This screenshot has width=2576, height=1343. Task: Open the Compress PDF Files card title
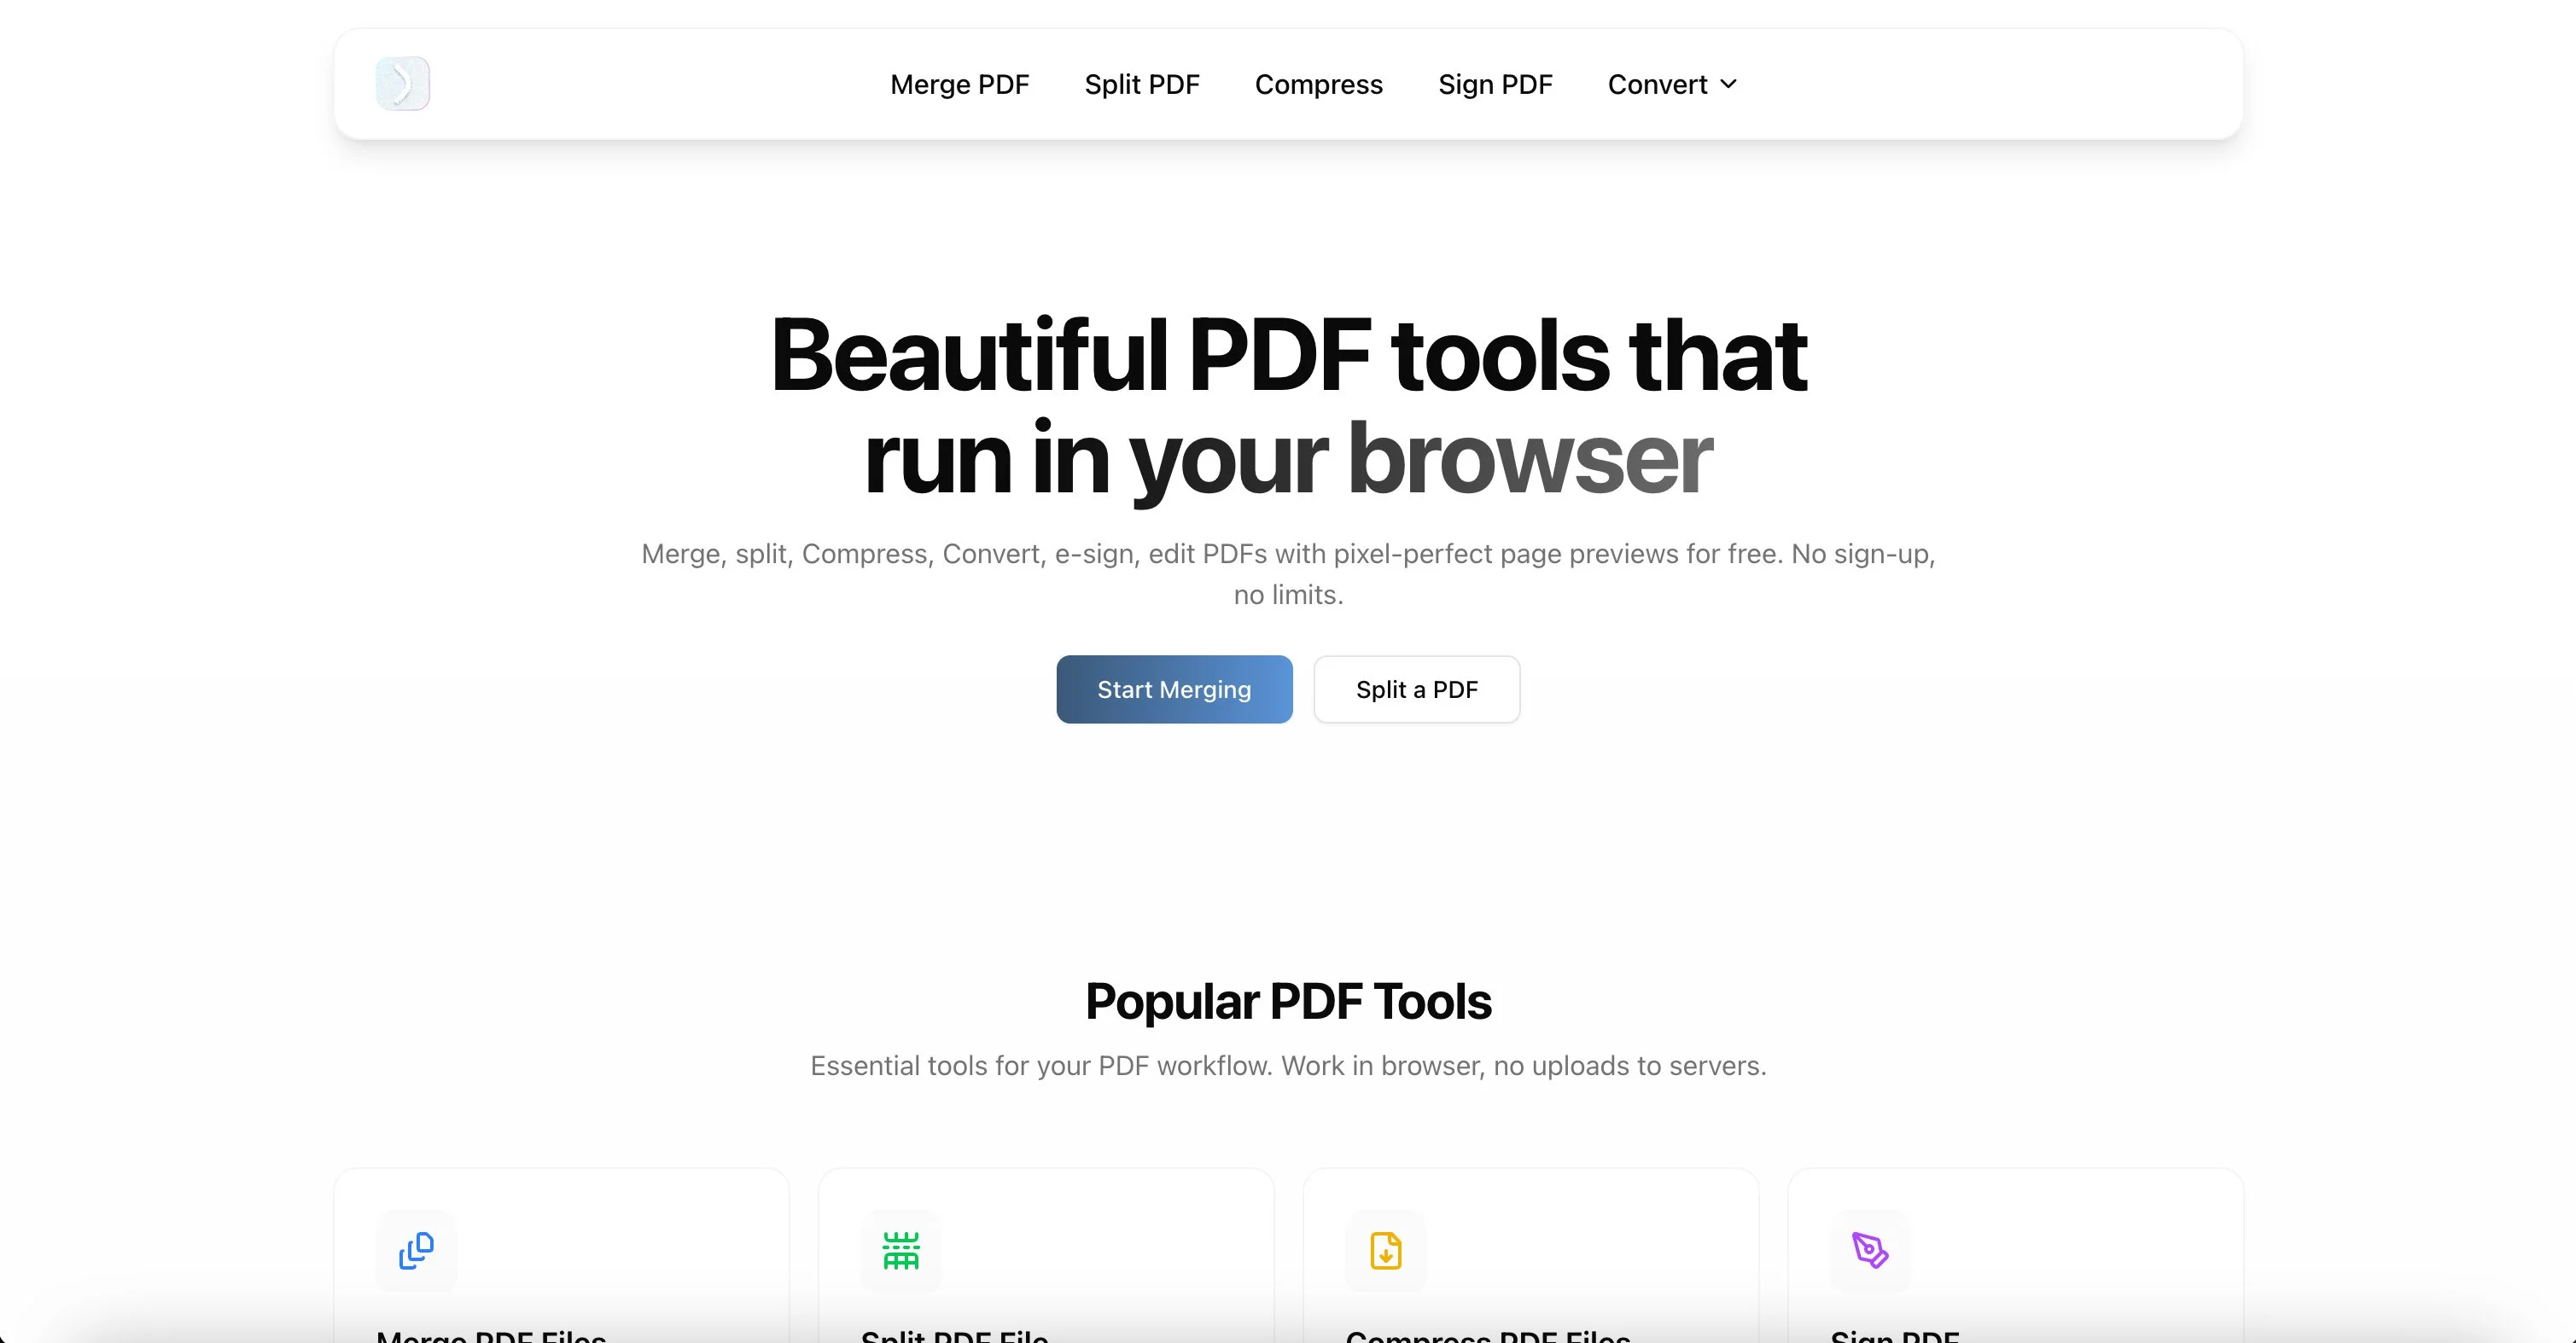pyautogui.click(x=1487, y=1335)
